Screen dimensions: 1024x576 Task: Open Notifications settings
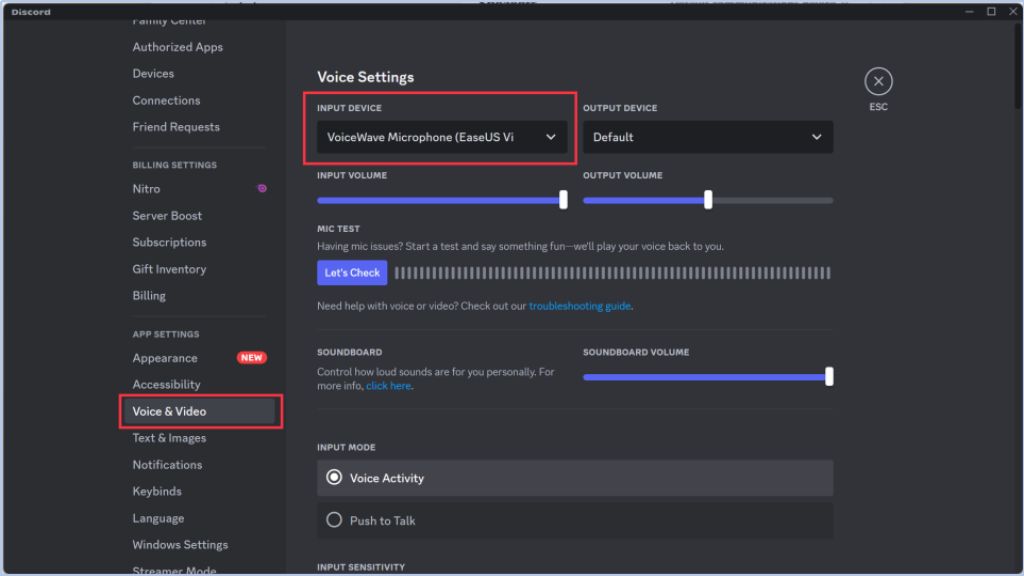pyautogui.click(x=167, y=465)
